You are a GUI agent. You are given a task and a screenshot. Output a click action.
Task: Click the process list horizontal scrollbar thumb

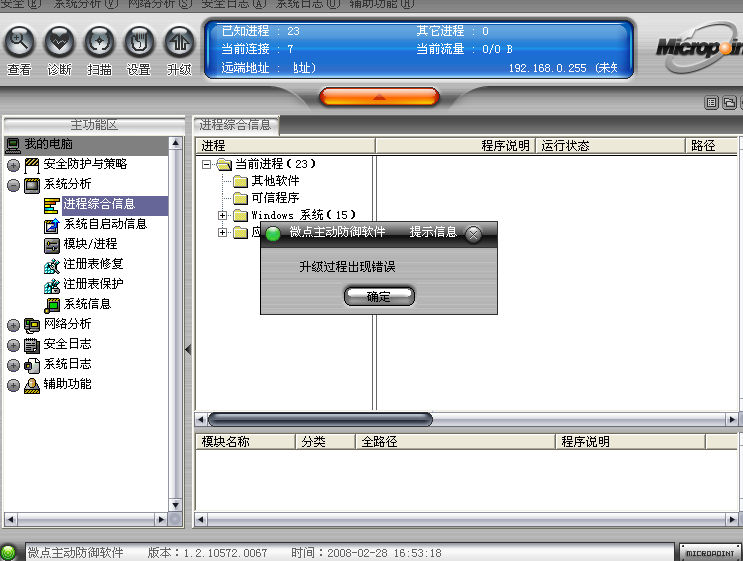(320, 419)
